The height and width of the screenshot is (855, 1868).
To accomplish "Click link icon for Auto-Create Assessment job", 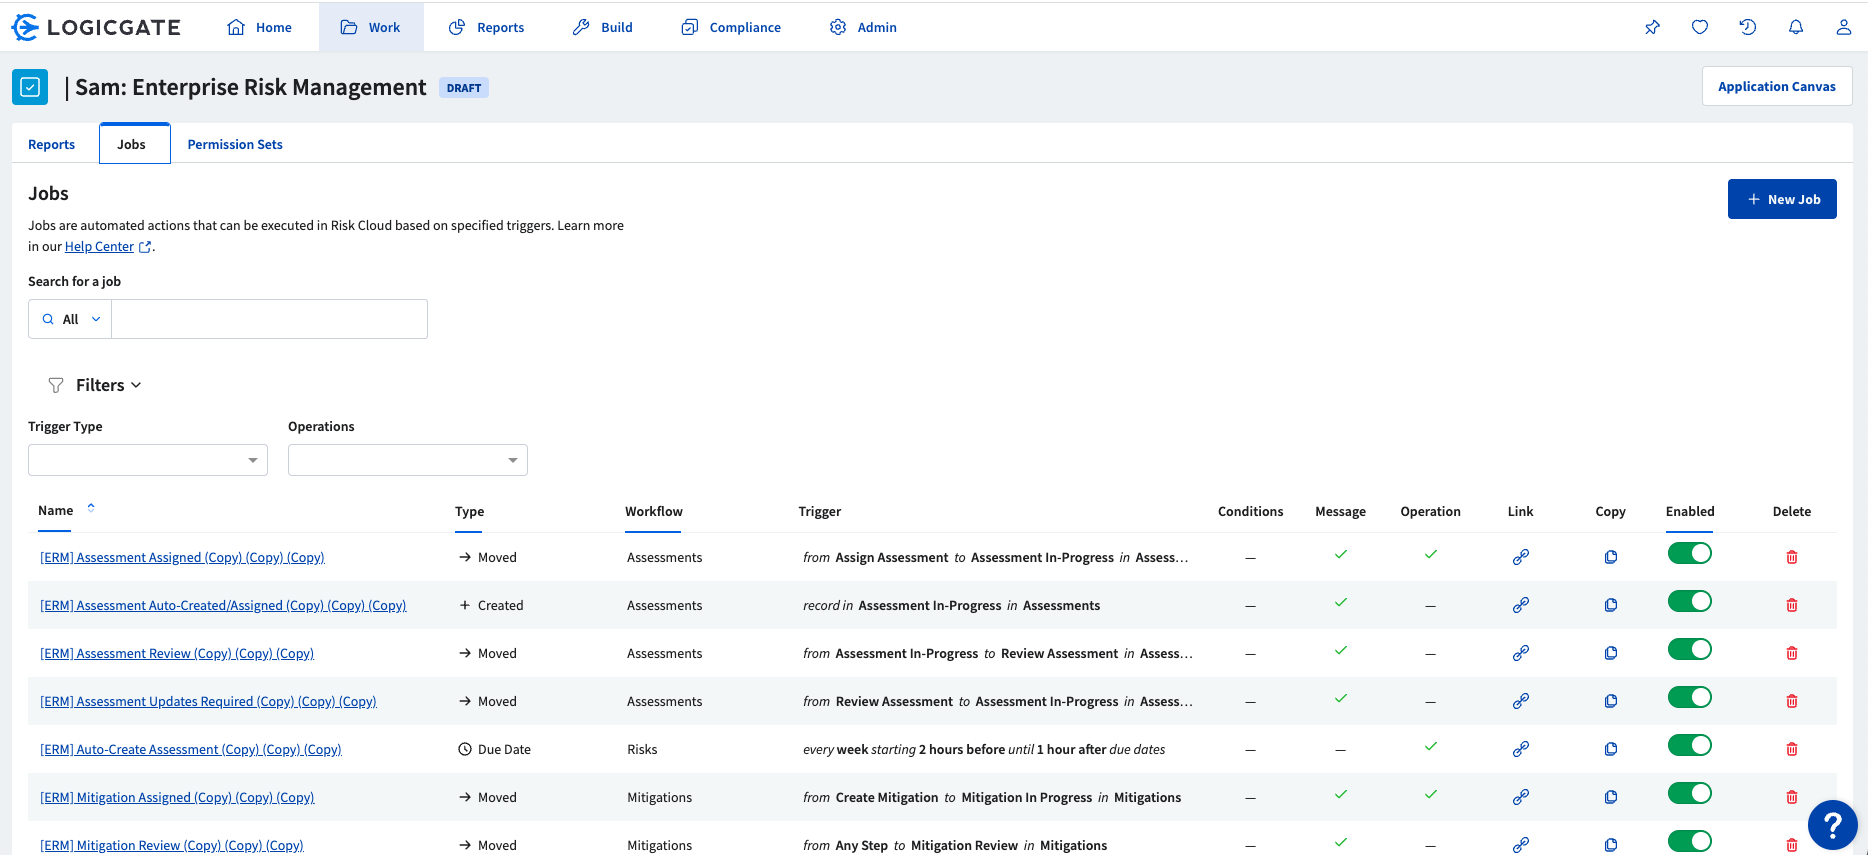I will 1521,749.
